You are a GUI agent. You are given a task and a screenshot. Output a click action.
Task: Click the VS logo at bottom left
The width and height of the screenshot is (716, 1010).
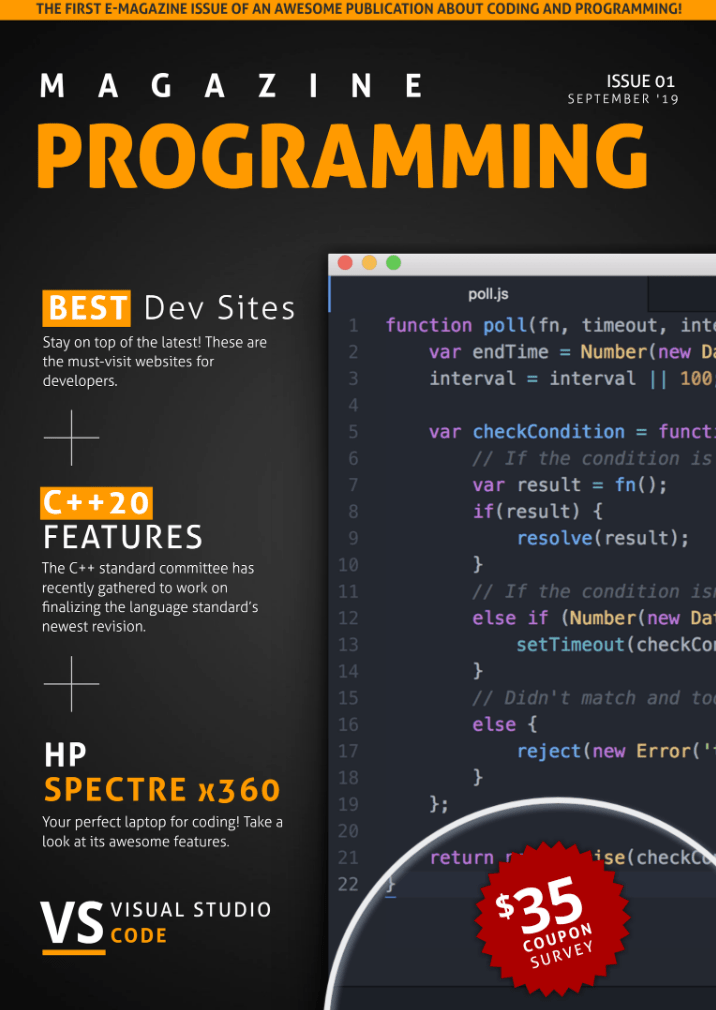(72, 922)
